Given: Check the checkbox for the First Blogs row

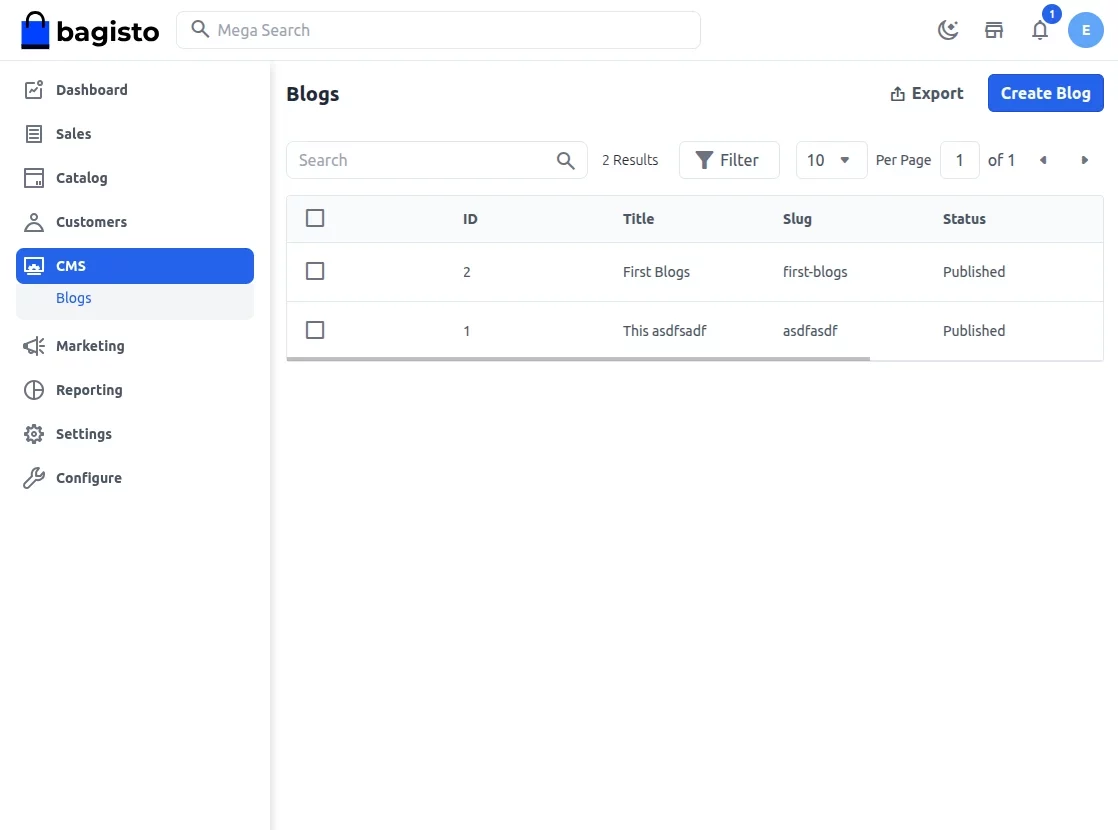Looking at the screenshot, I should [x=315, y=271].
